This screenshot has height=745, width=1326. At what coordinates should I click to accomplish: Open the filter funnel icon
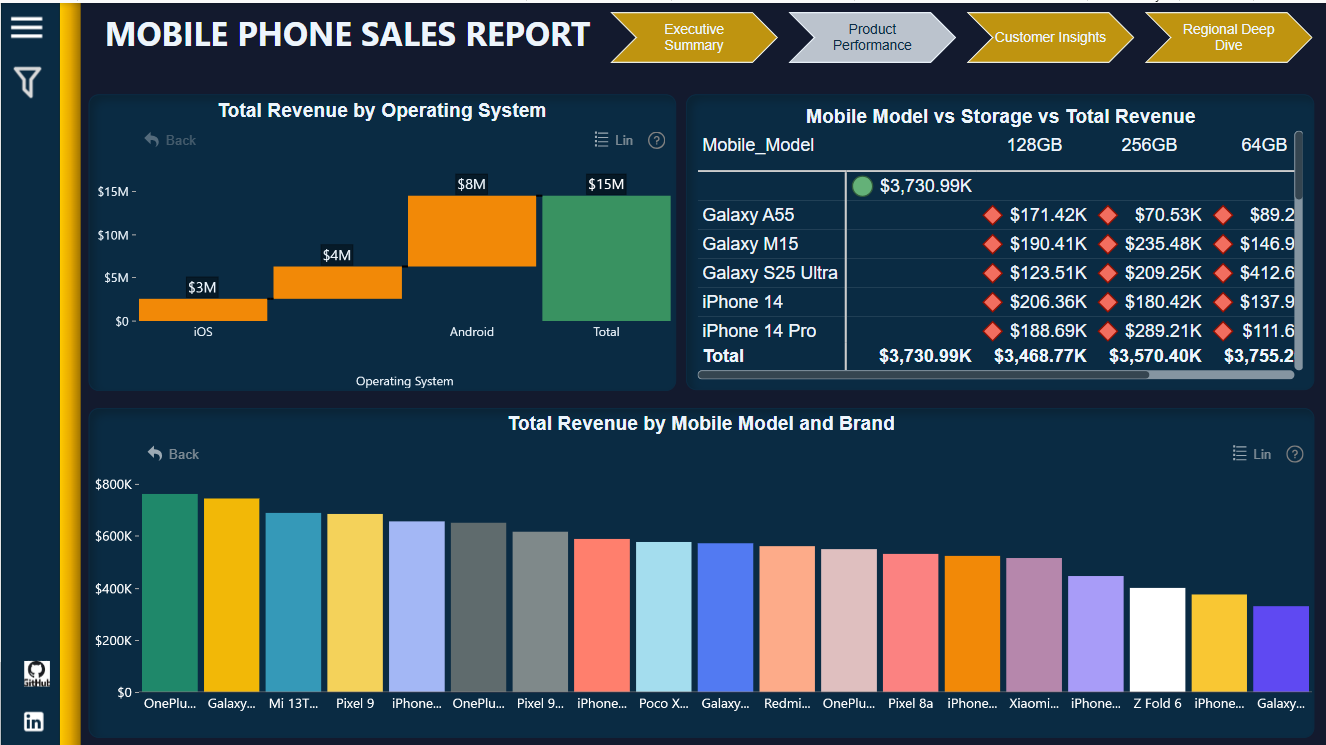click(28, 82)
